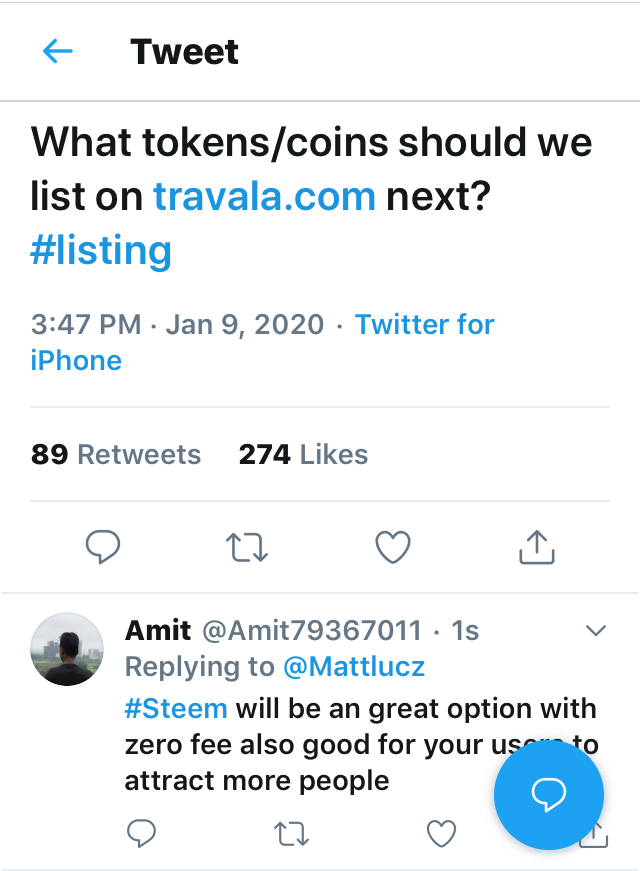View the 274 Likes list
Image resolution: width=640 pixels, height=871 pixels.
pyautogui.click(x=303, y=454)
